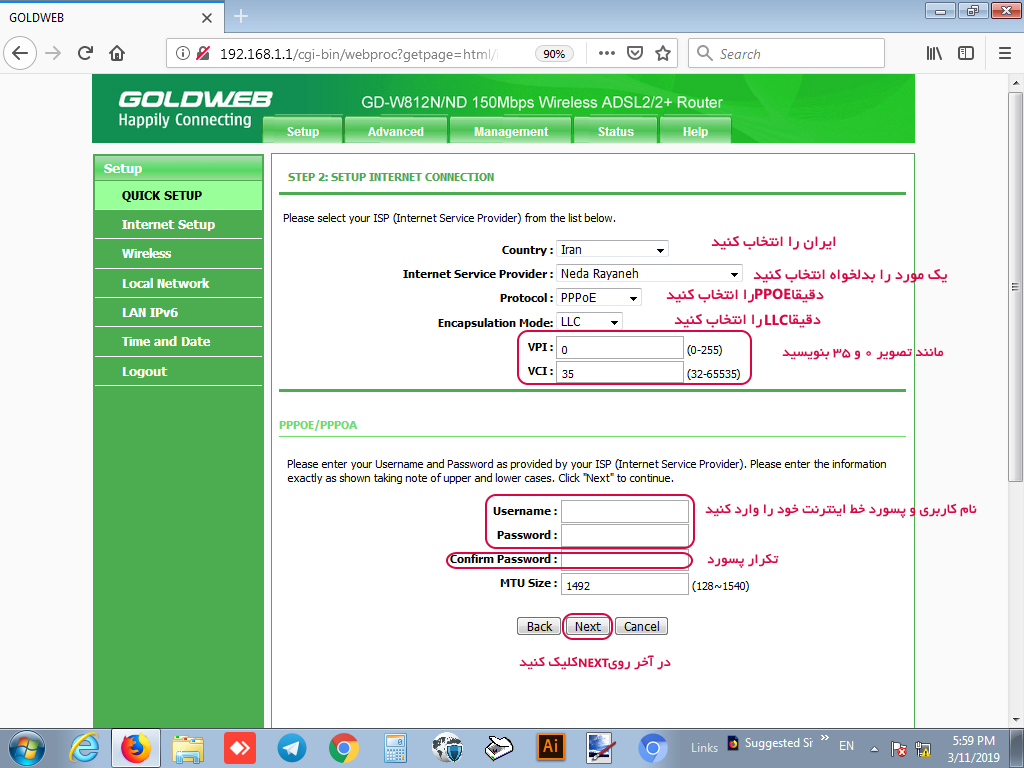
Task: Bookmark this page with the star icon
Action: 663,53
